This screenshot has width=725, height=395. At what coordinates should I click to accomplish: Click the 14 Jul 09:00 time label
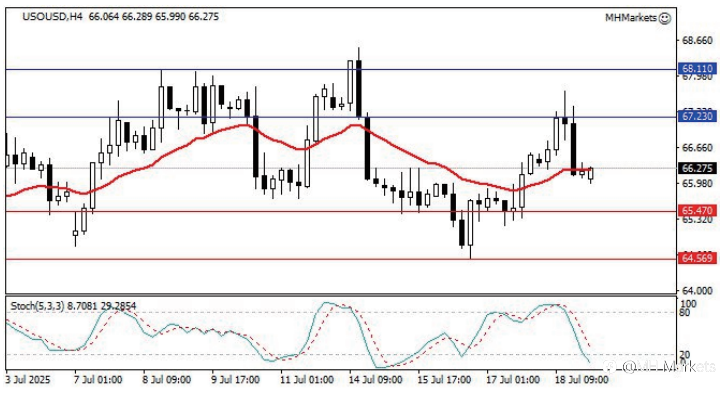(x=375, y=380)
